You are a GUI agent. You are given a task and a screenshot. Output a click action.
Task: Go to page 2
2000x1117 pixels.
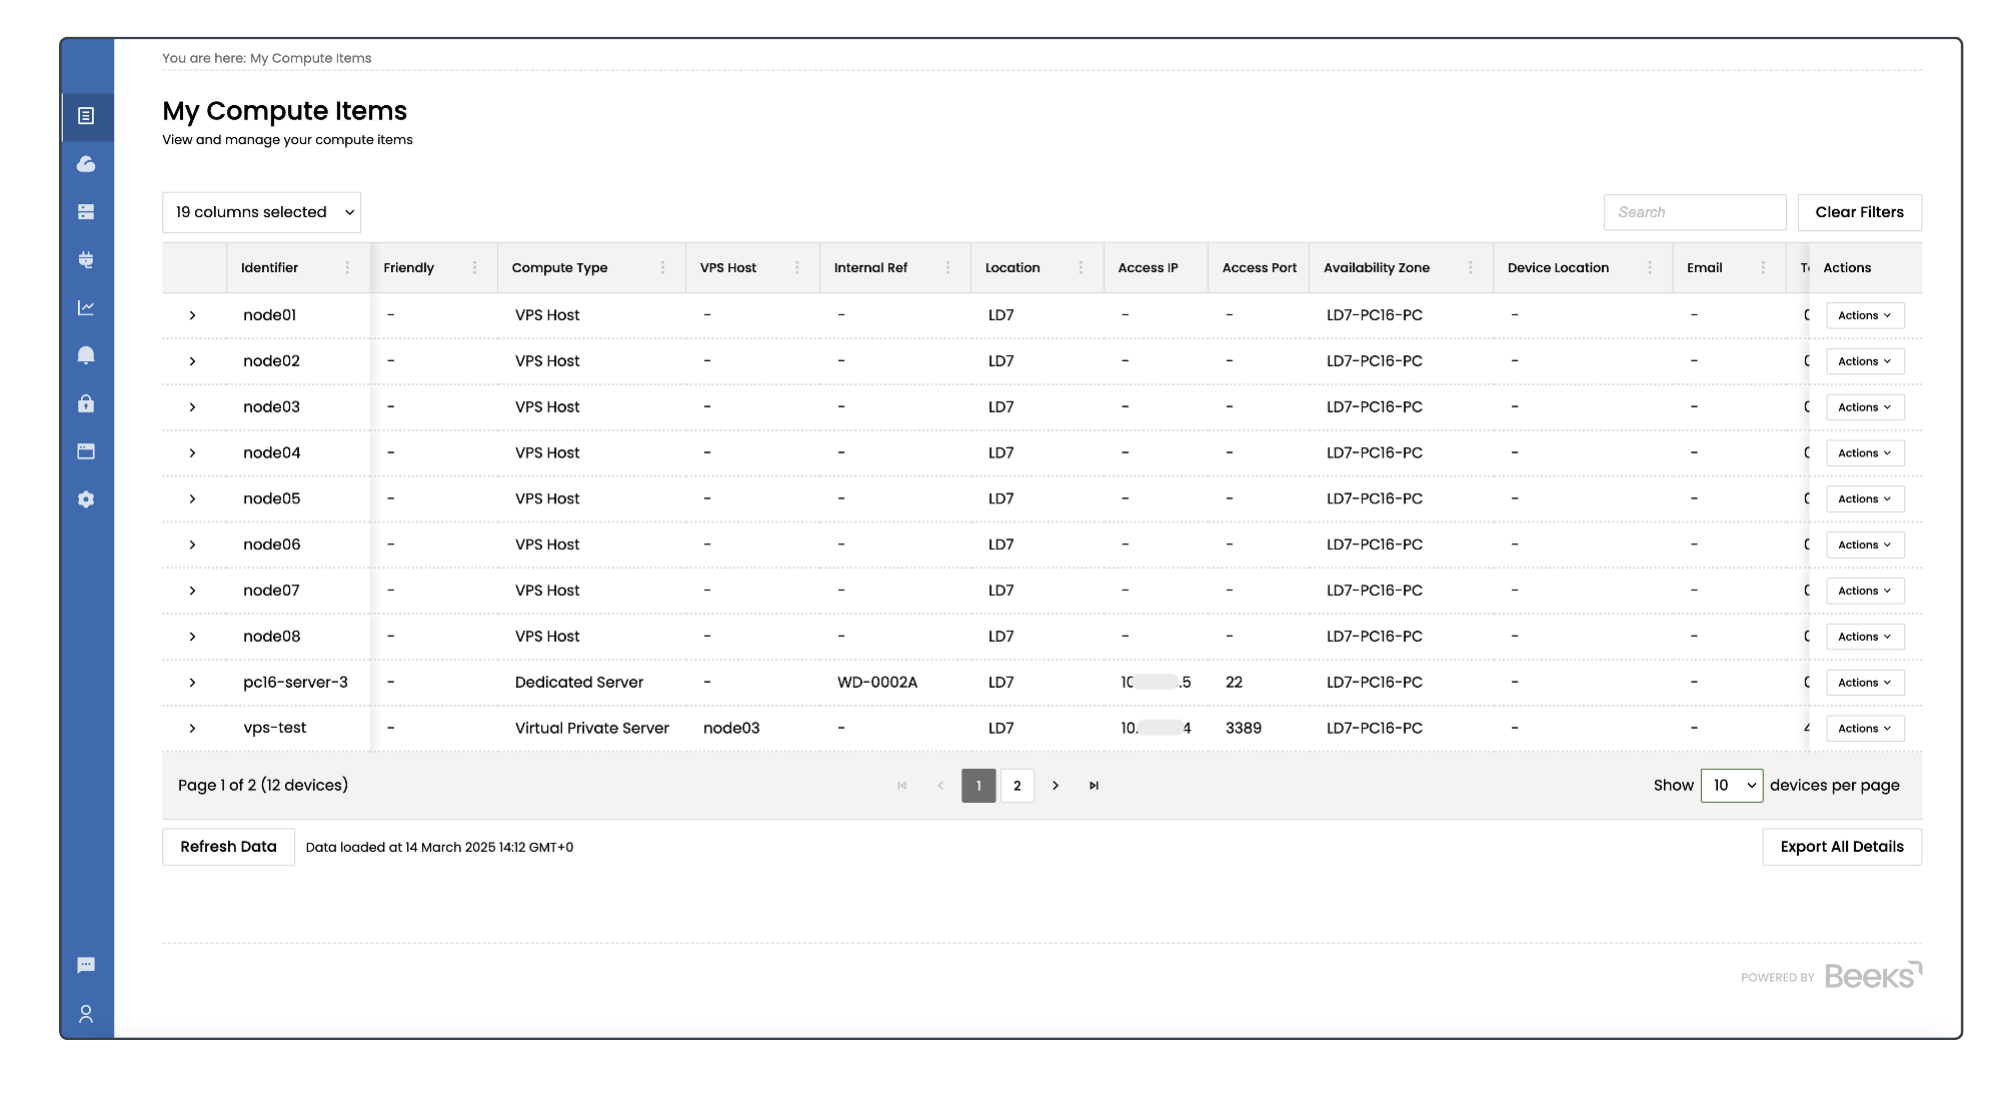1017,786
